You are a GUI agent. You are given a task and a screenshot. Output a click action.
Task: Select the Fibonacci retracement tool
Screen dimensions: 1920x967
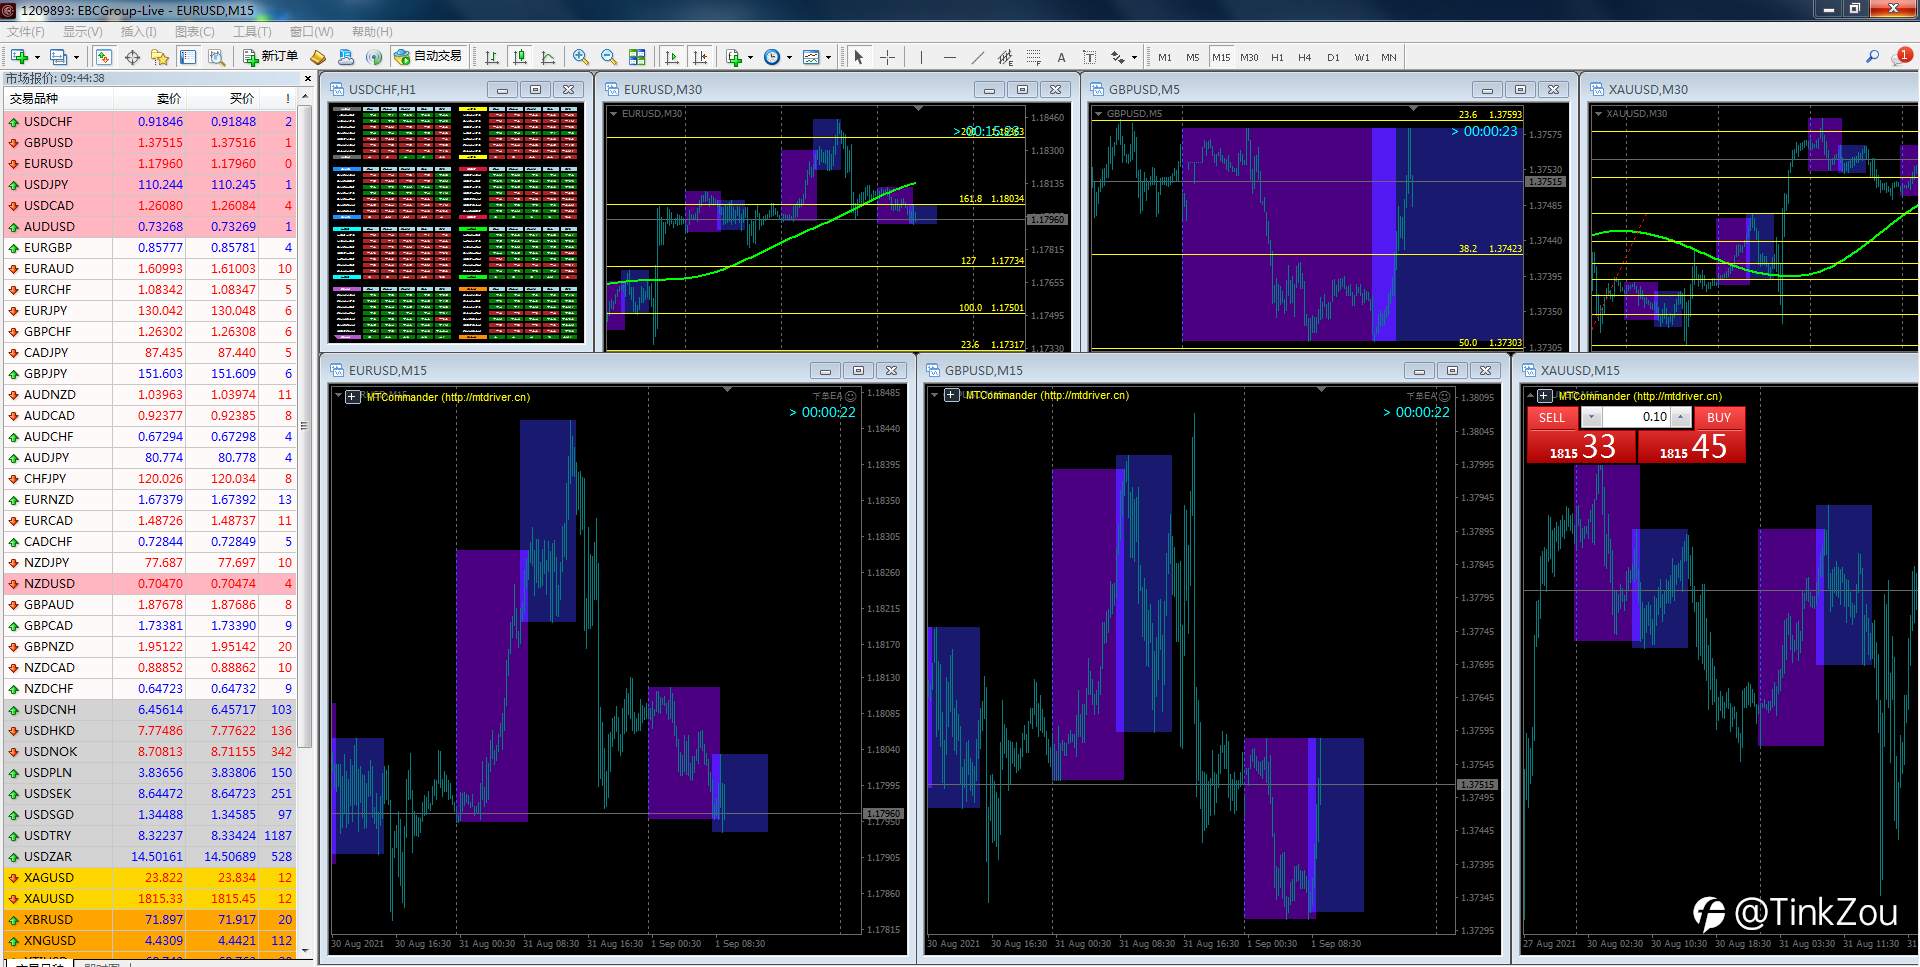(1034, 57)
